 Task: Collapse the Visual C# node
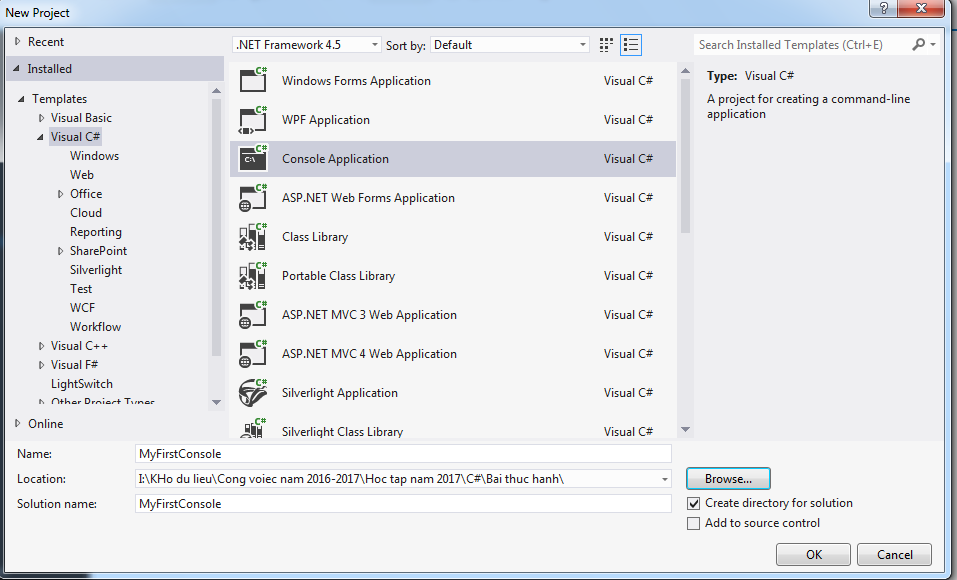pos(40,137)
